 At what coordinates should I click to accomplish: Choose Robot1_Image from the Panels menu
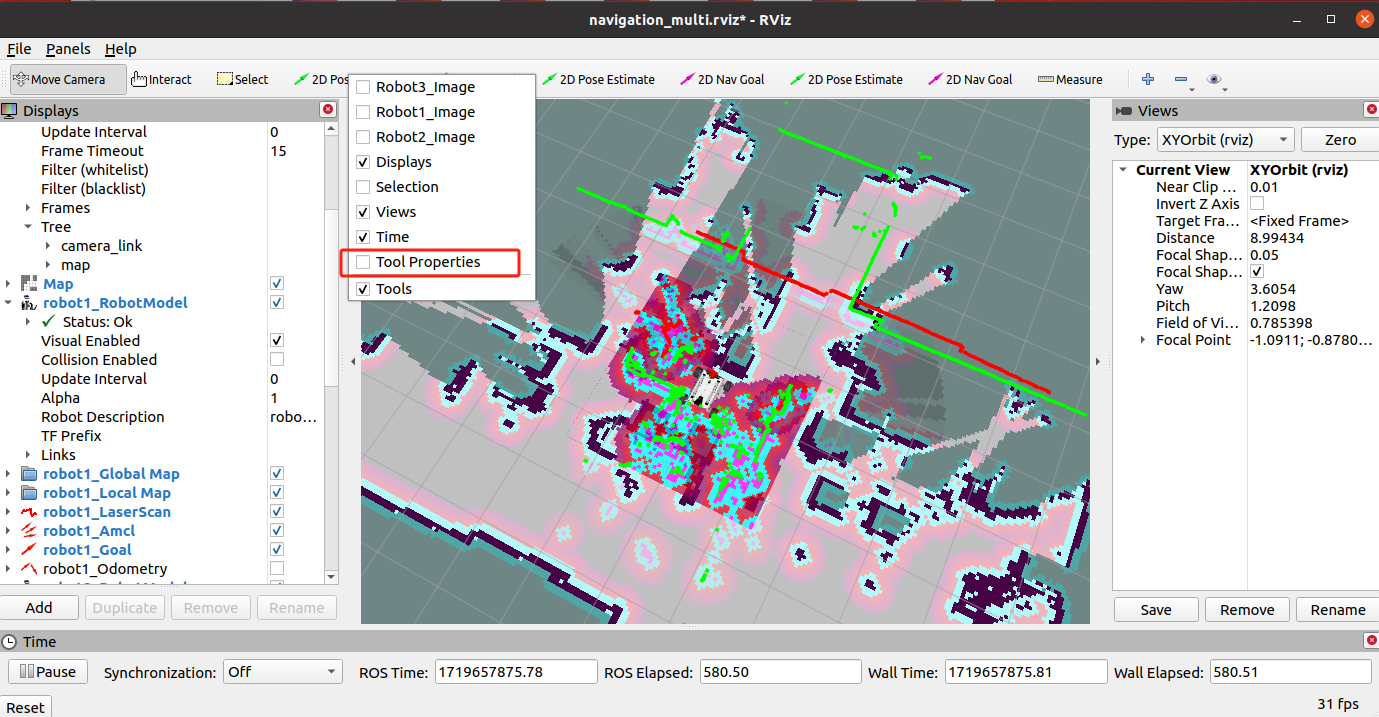(x=425, y=112)
